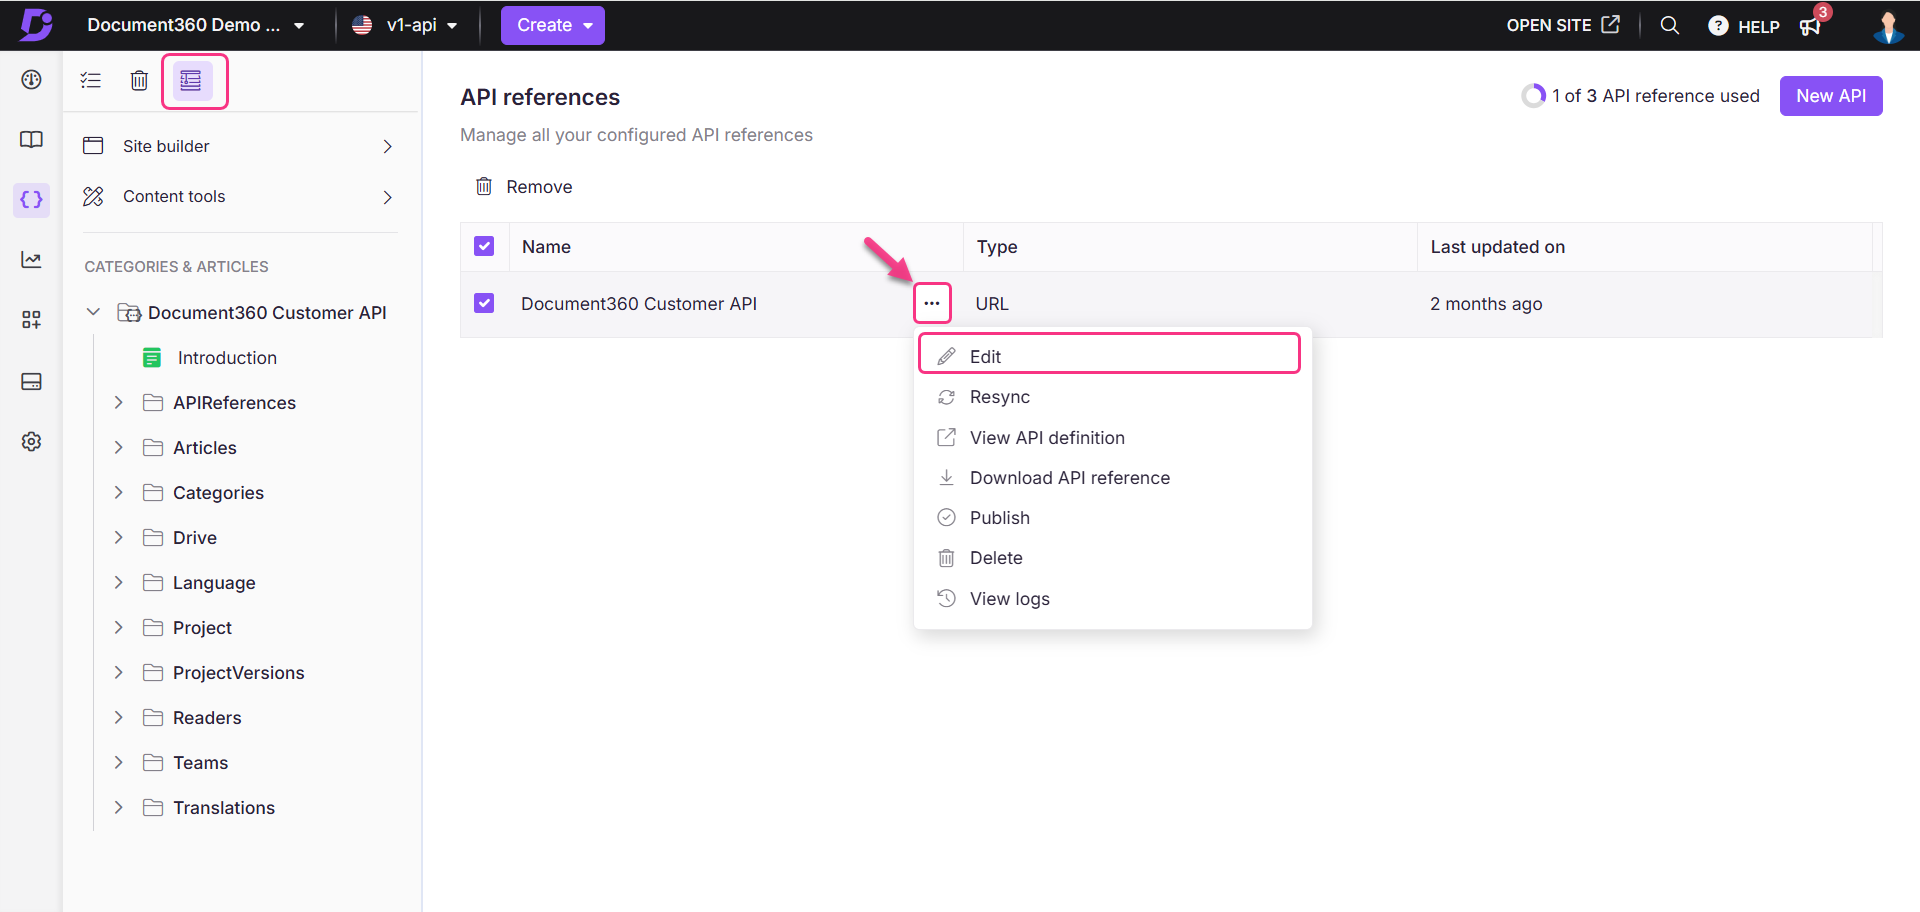Screen dimensions: 1920x912
Task: Open the v1-api version dropdown
Action: [406, 25]
